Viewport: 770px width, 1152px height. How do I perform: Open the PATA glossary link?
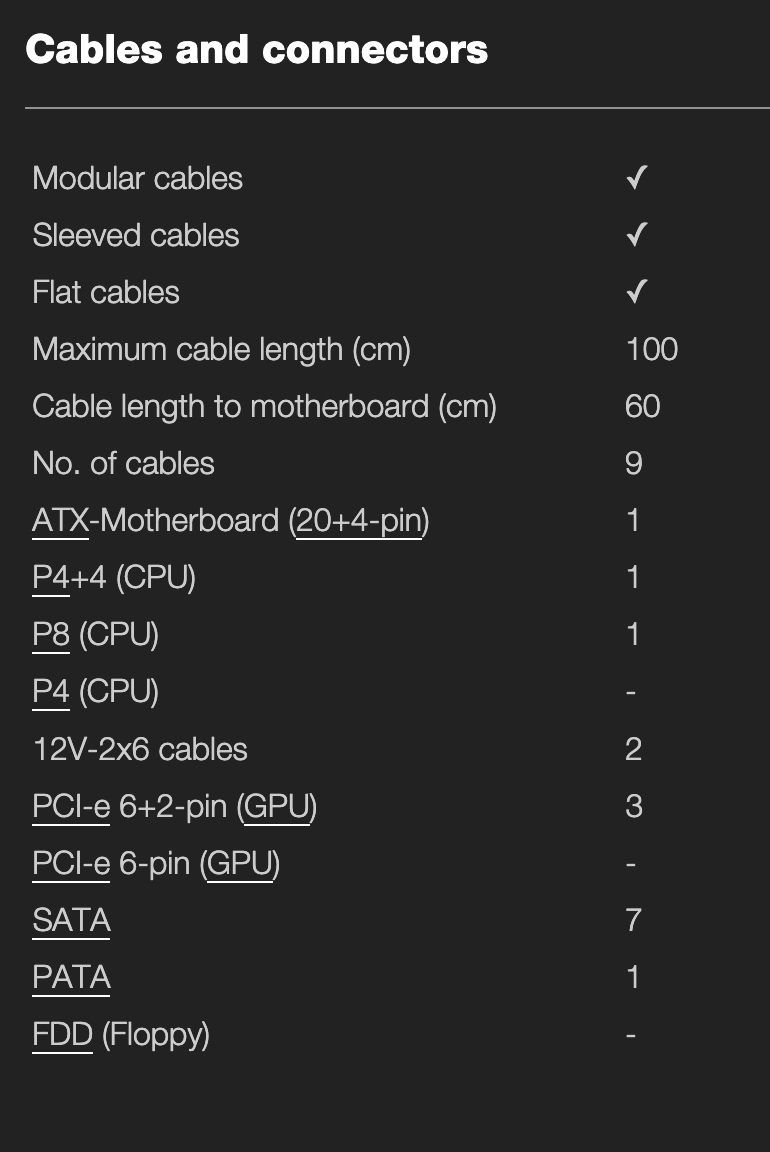(x=71, y=977)
